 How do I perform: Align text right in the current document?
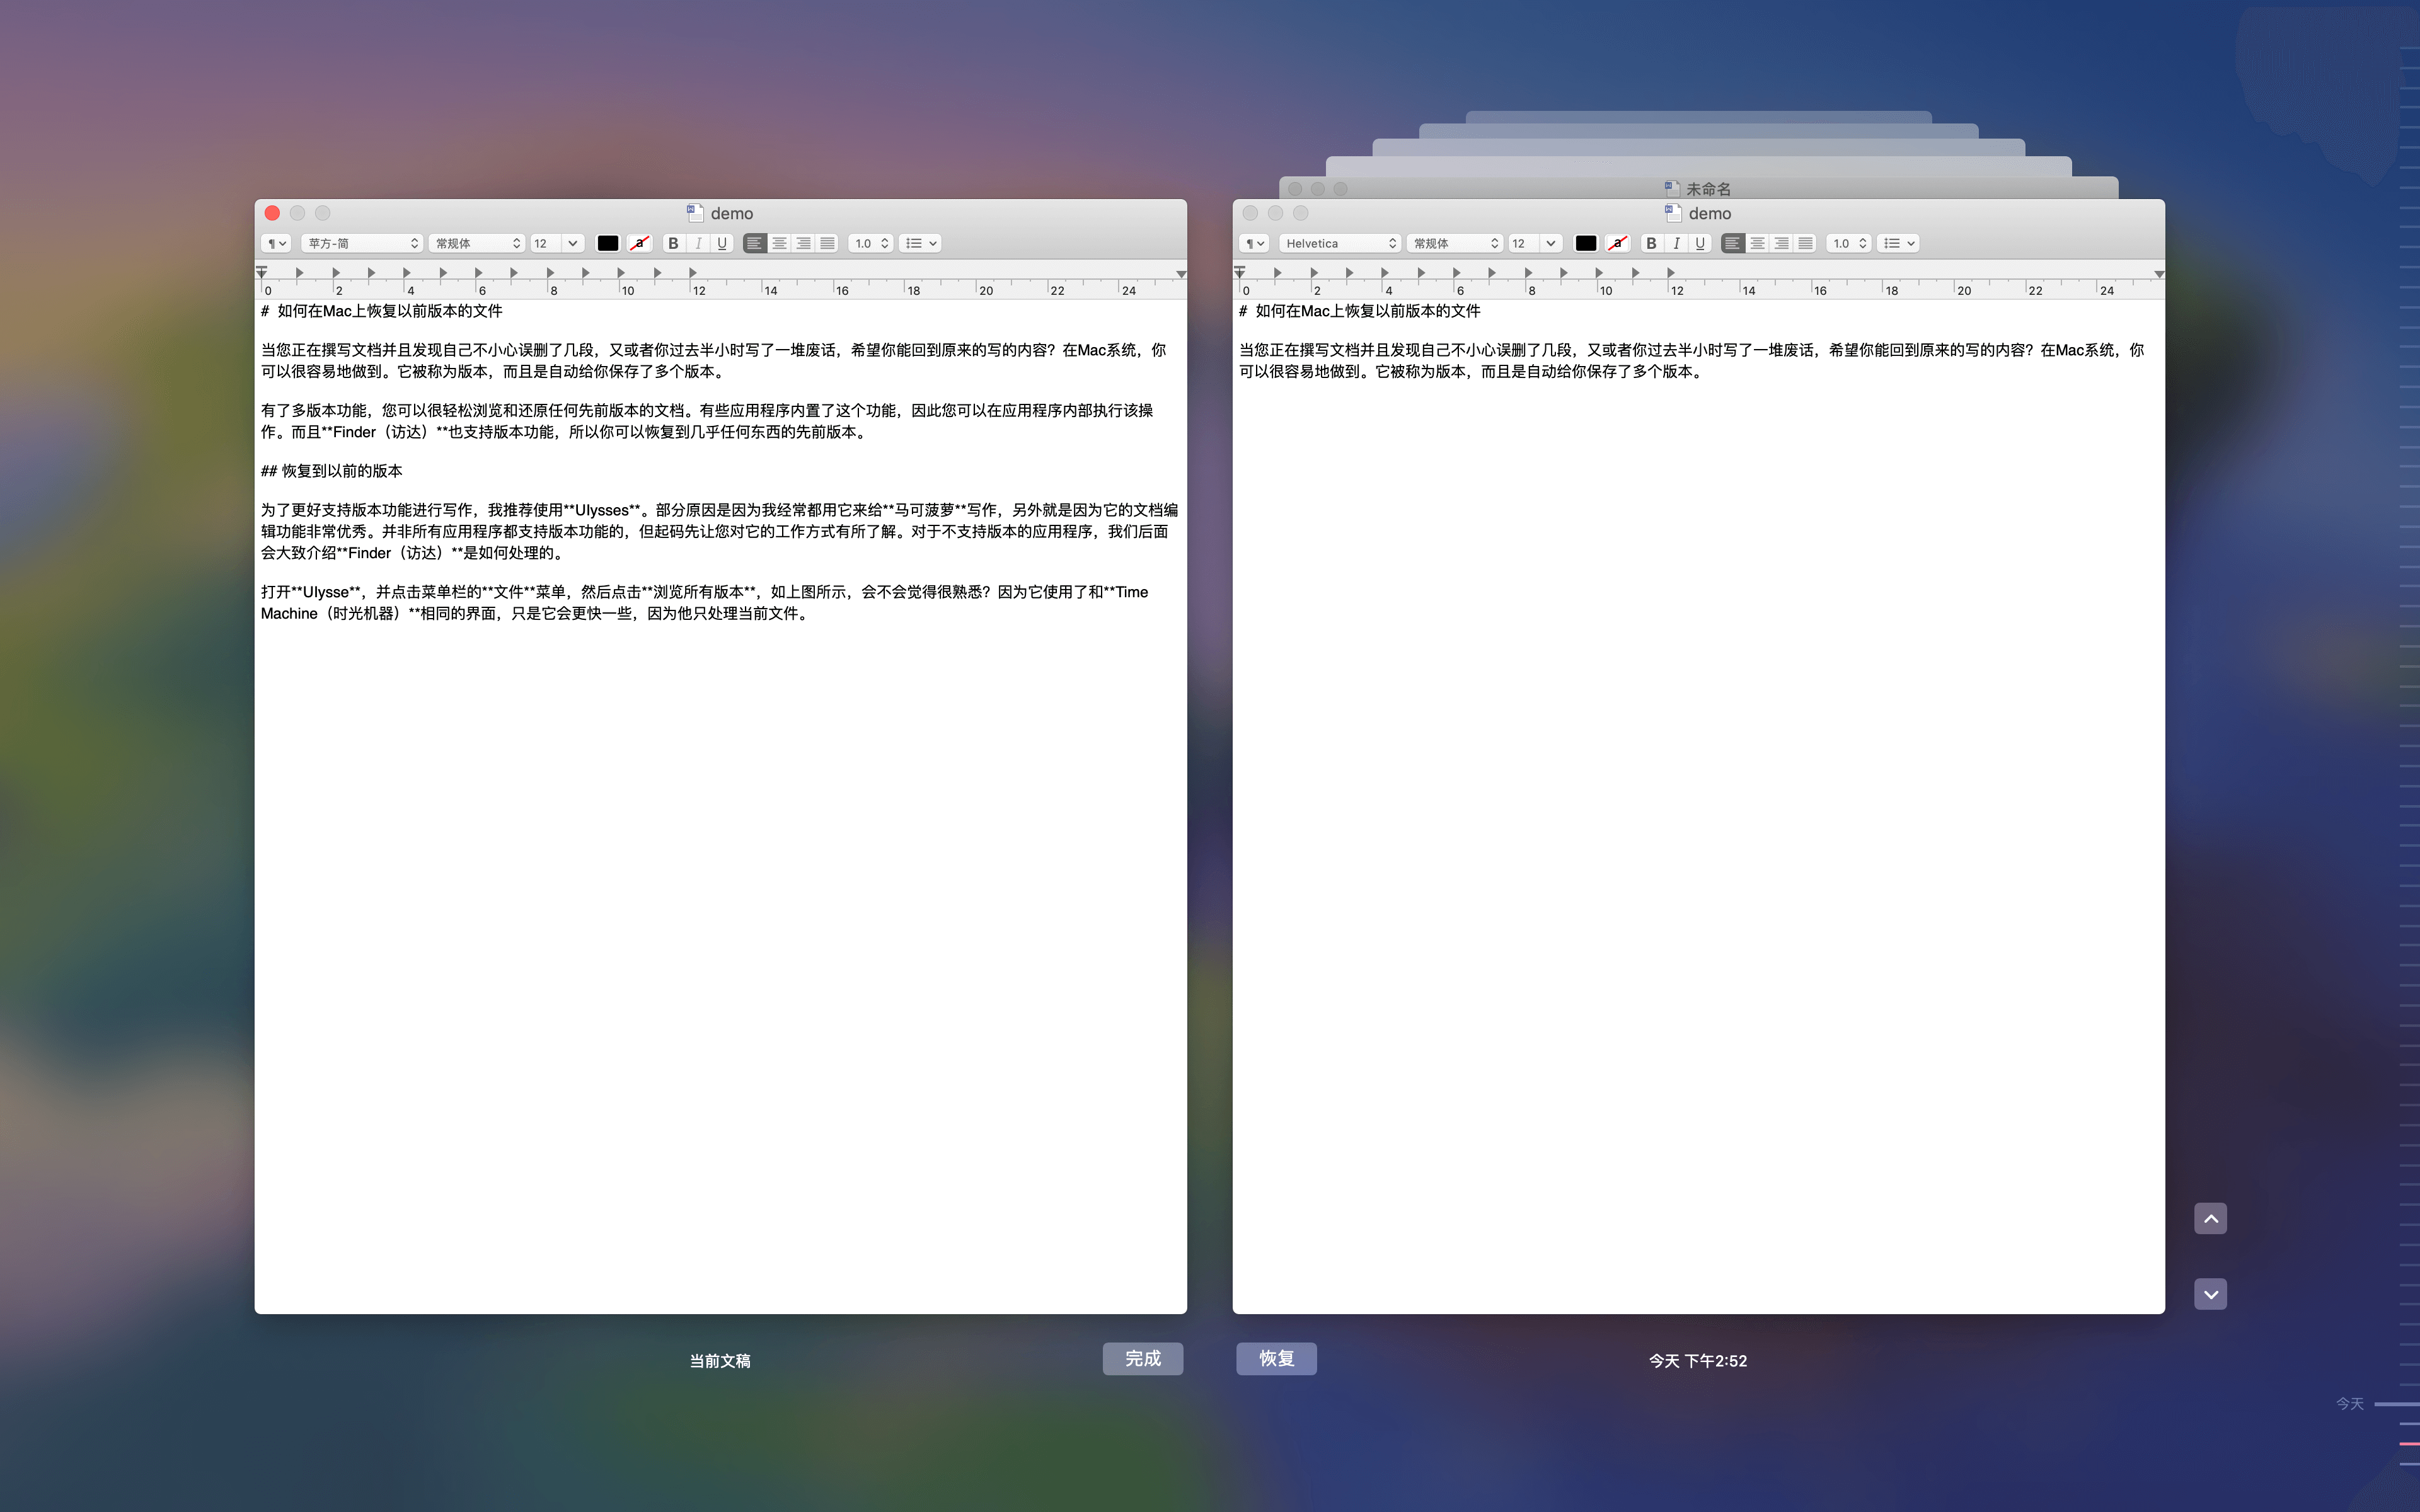(x=803, y=243)
